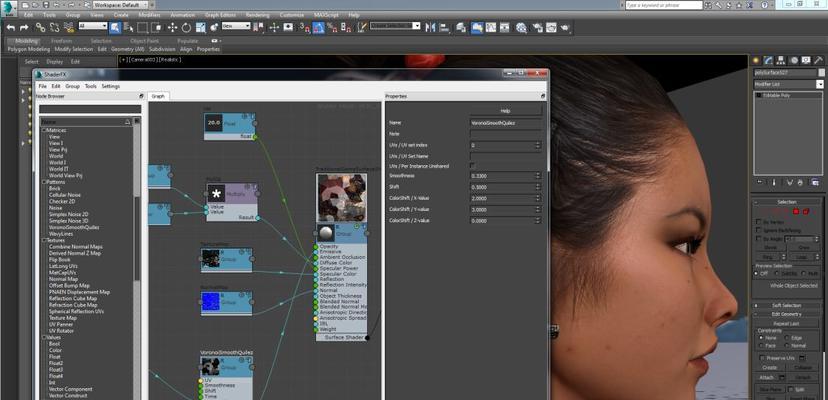Viewport: 828px width, 400px height.
Task: Select the Face constraint radio button
Action: point(760,346)
